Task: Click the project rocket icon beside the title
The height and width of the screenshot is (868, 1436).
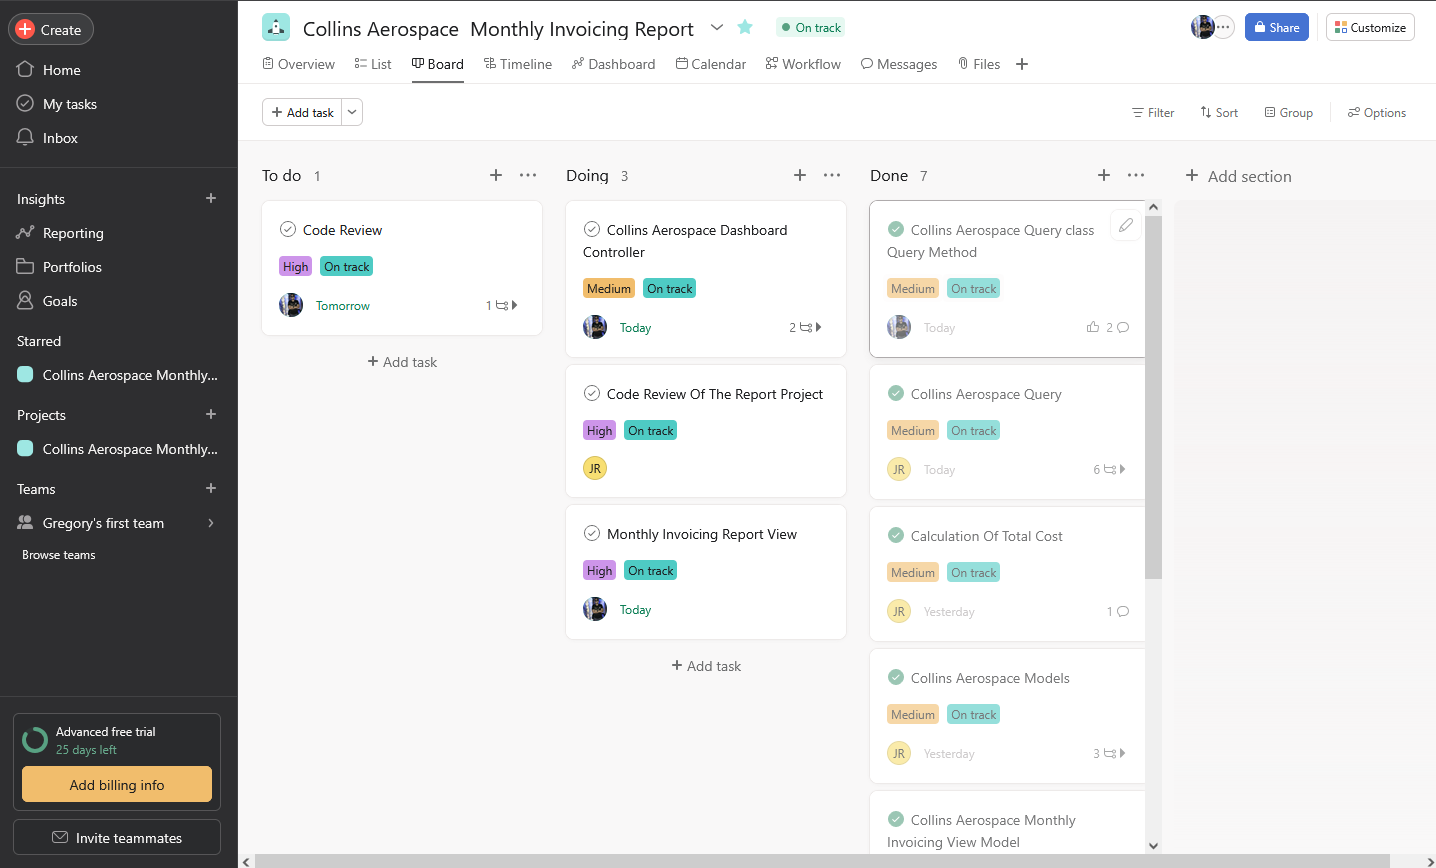Action: 276,28
